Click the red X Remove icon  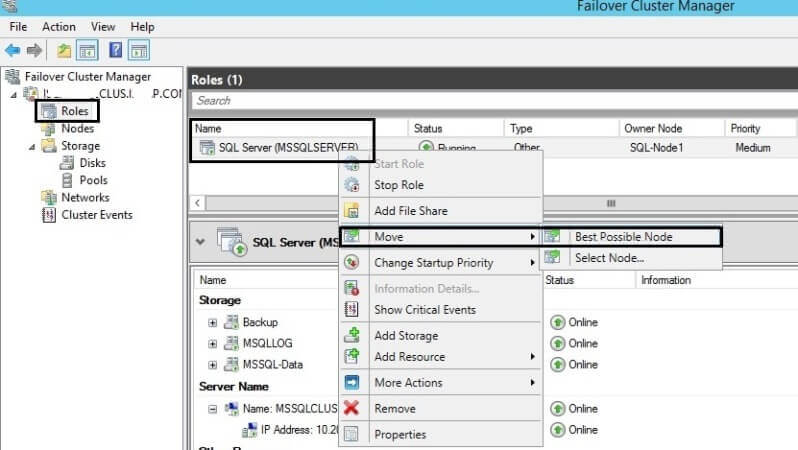(352, 408)
